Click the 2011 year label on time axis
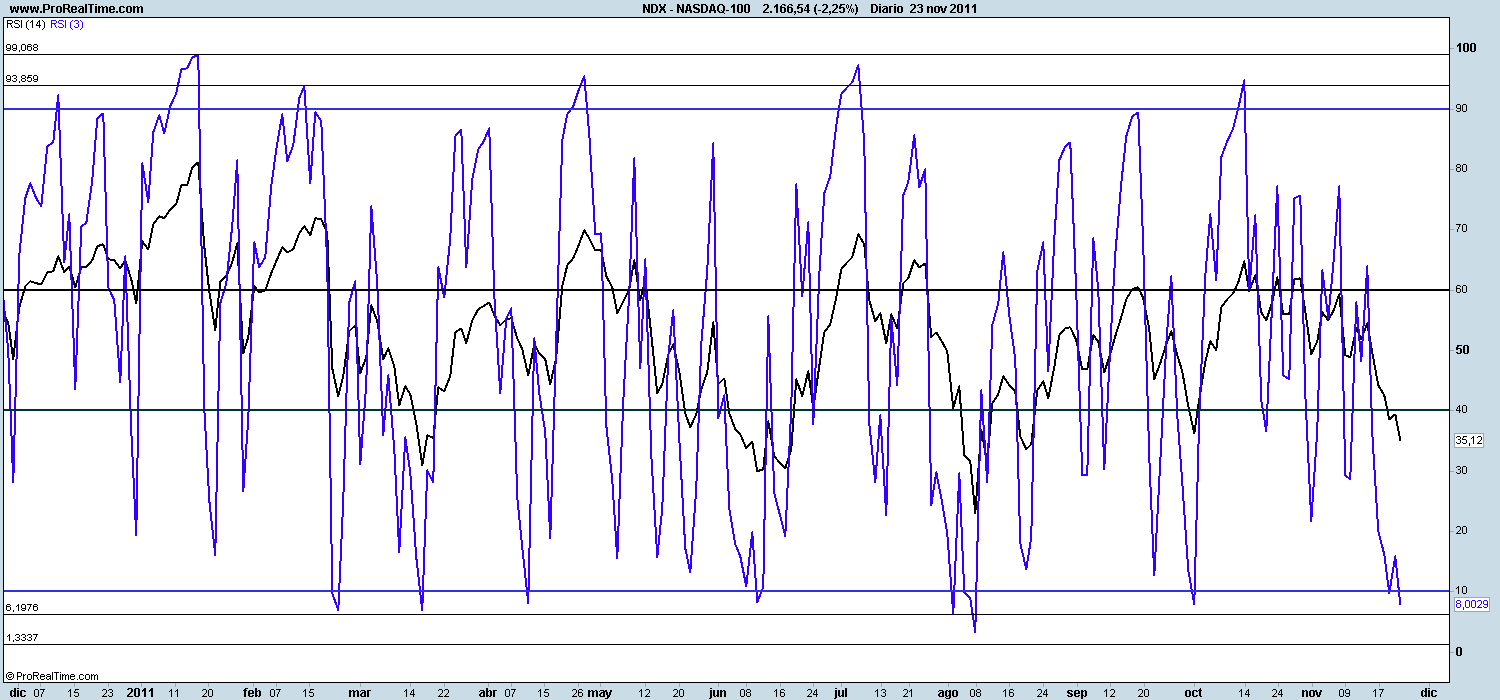Viewport: 1500px width, 700px height. point(141,692)
